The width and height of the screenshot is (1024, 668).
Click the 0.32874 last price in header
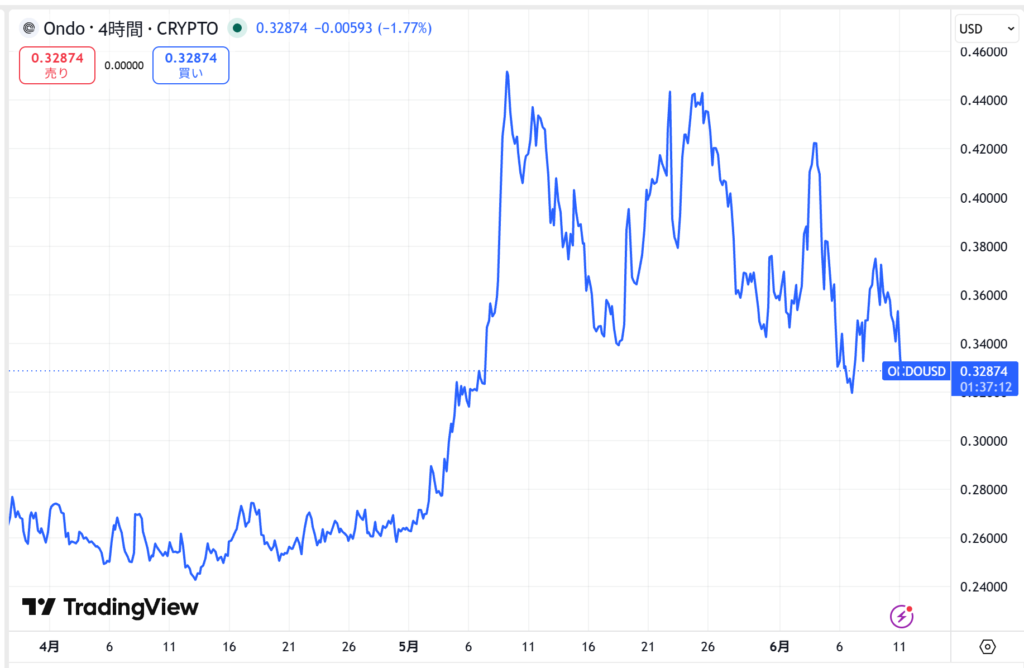(x=281, y=28)
